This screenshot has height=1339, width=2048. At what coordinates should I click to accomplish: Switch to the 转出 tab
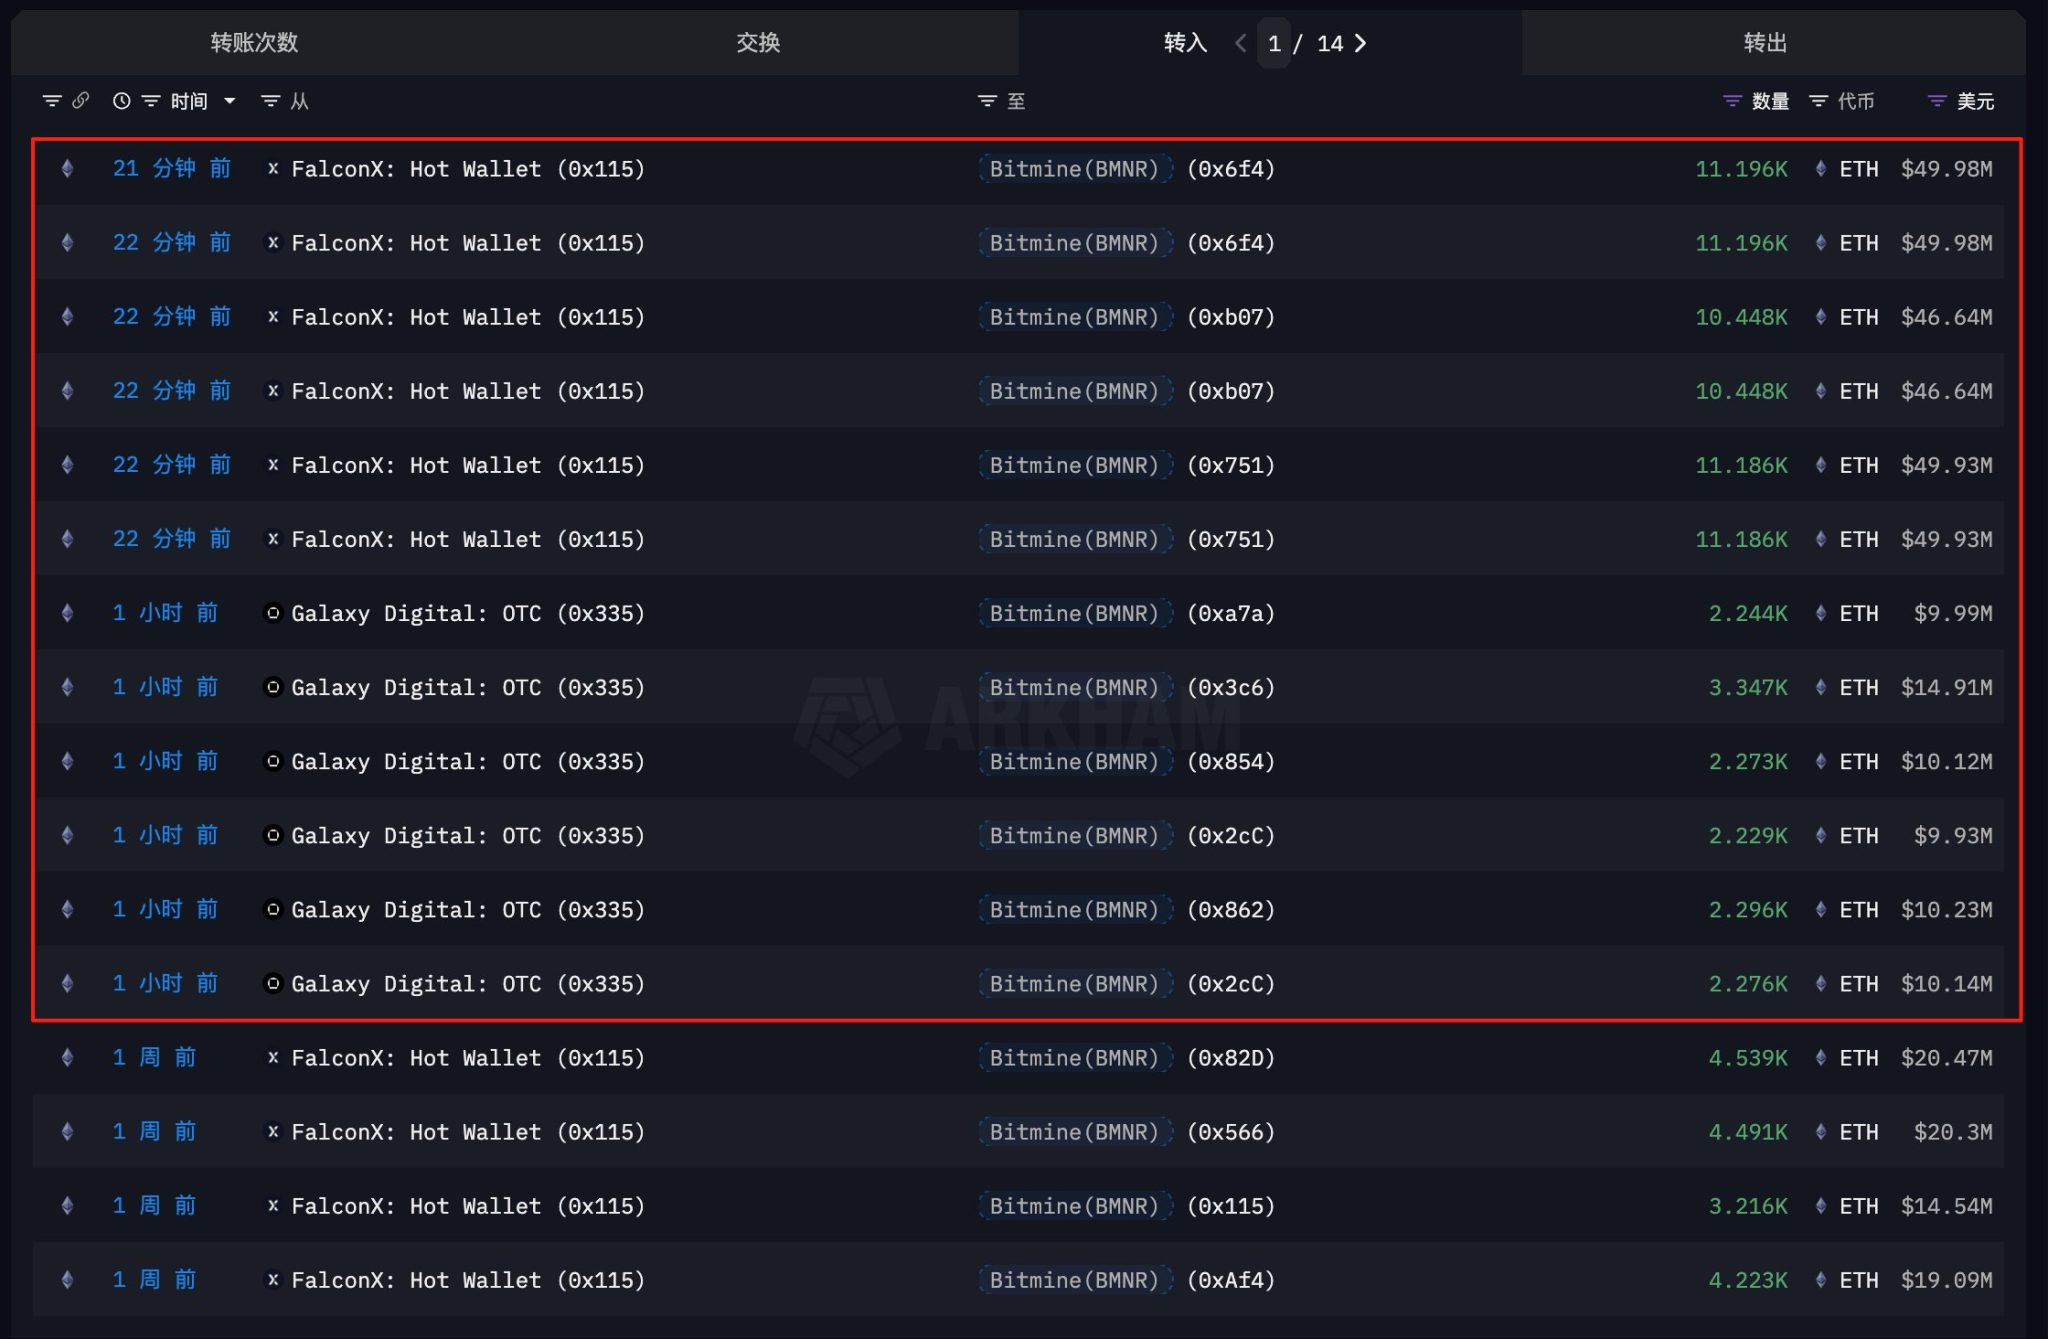tap(1766, 43)
